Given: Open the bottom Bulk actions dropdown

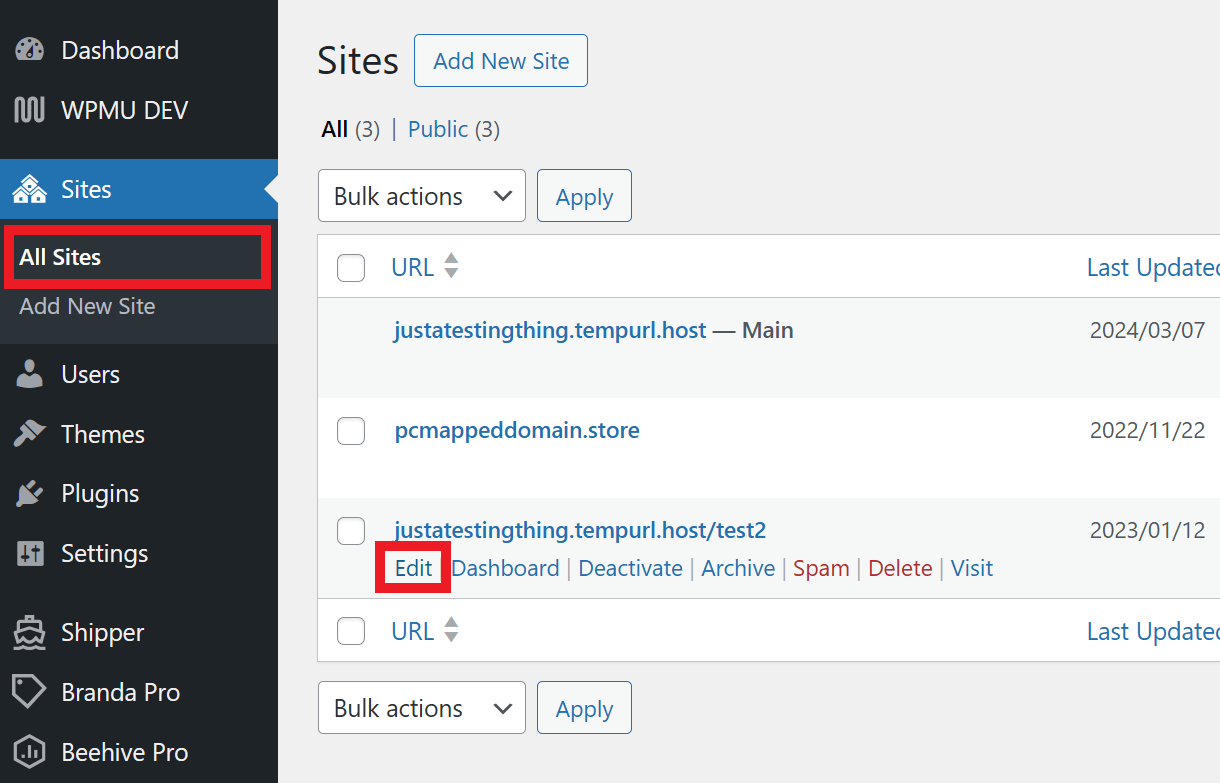Looking at the screenshot, I should click(x=422, y=708).
